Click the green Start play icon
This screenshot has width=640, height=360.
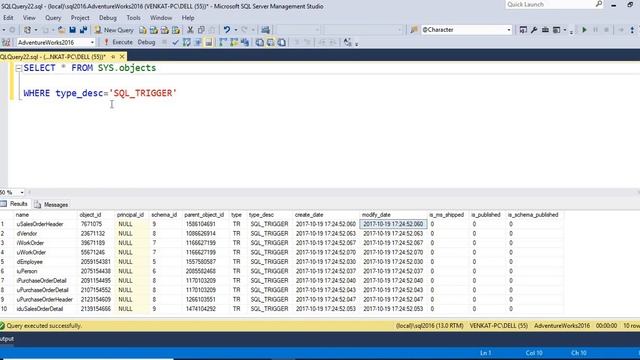pos(584,30)
